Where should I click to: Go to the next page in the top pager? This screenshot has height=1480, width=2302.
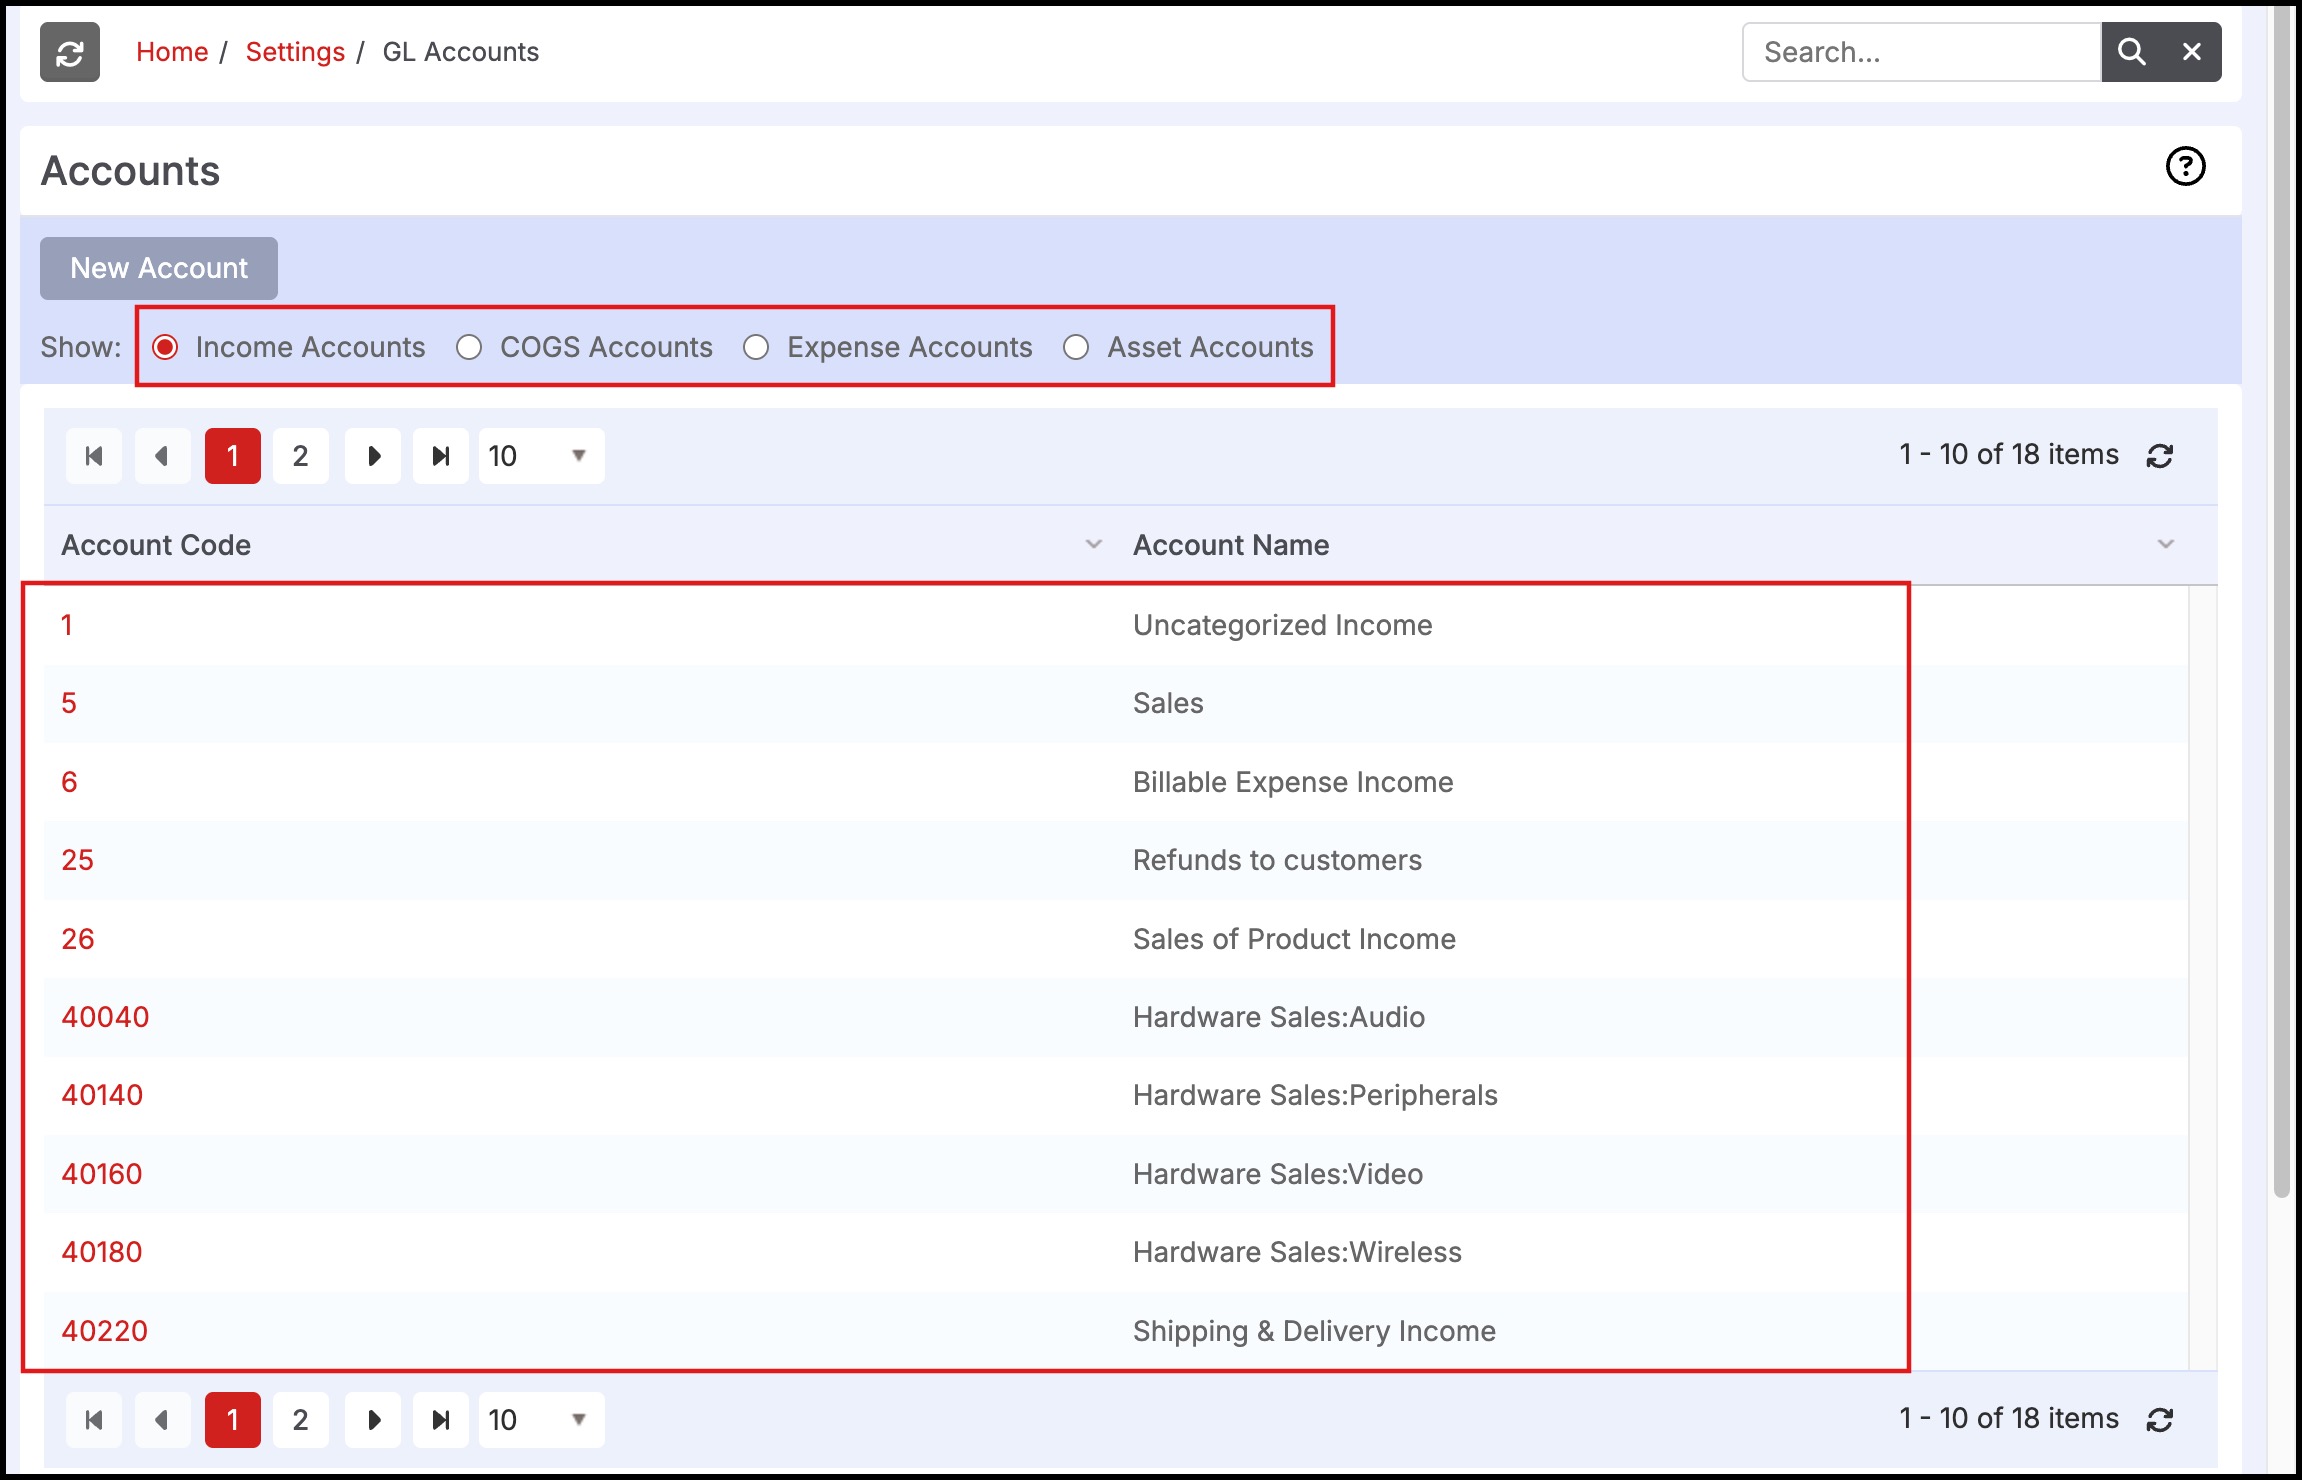373,456
